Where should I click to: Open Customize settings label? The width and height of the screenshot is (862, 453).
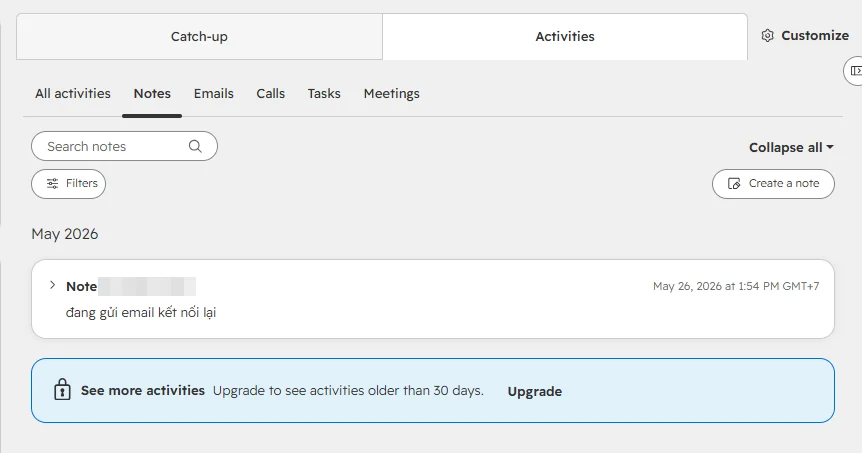(x=815, y=36)
